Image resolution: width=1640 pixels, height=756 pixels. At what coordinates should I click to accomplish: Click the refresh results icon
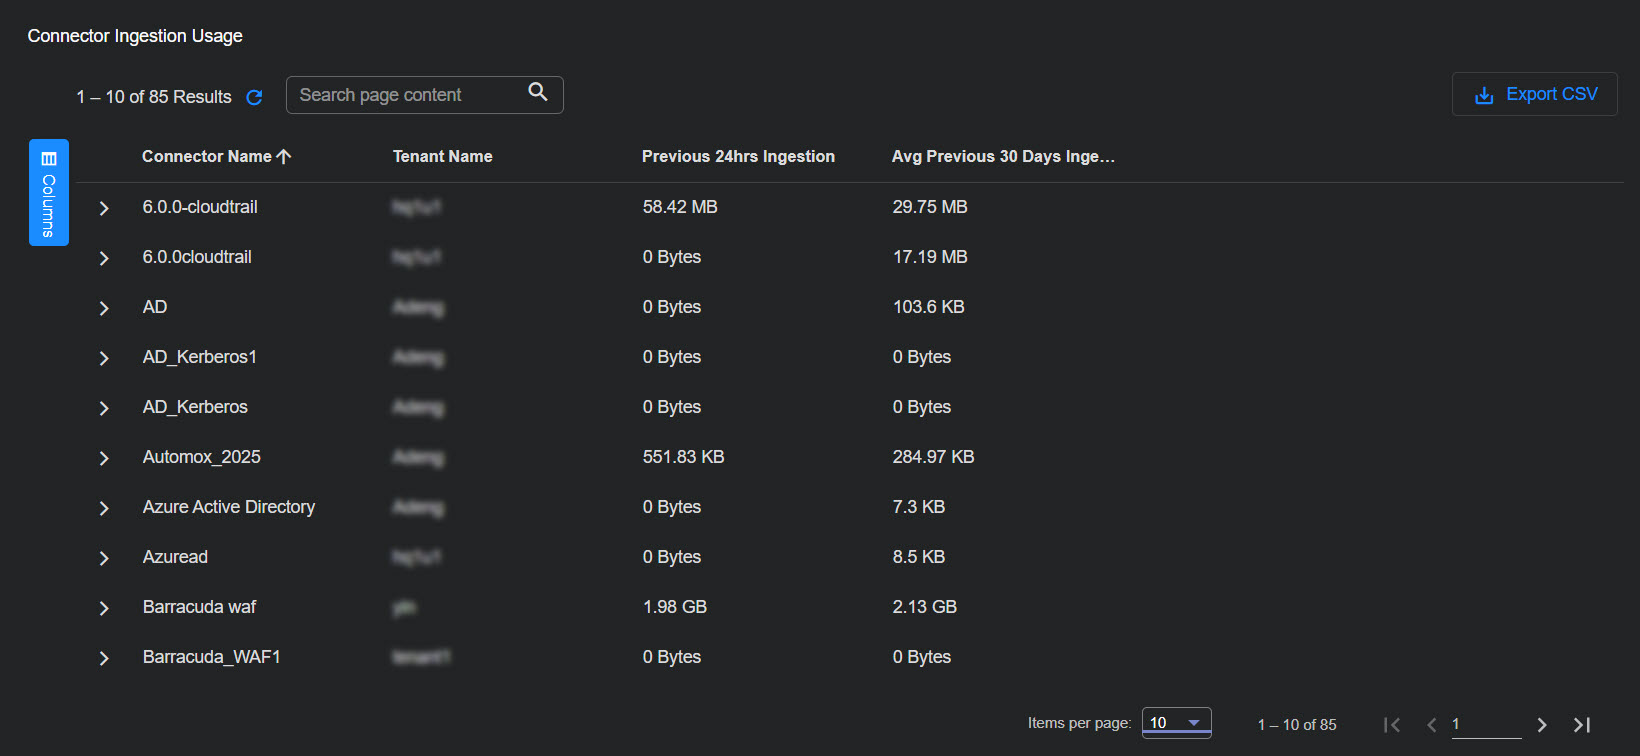pyautogui.click(x=254, y=97)
